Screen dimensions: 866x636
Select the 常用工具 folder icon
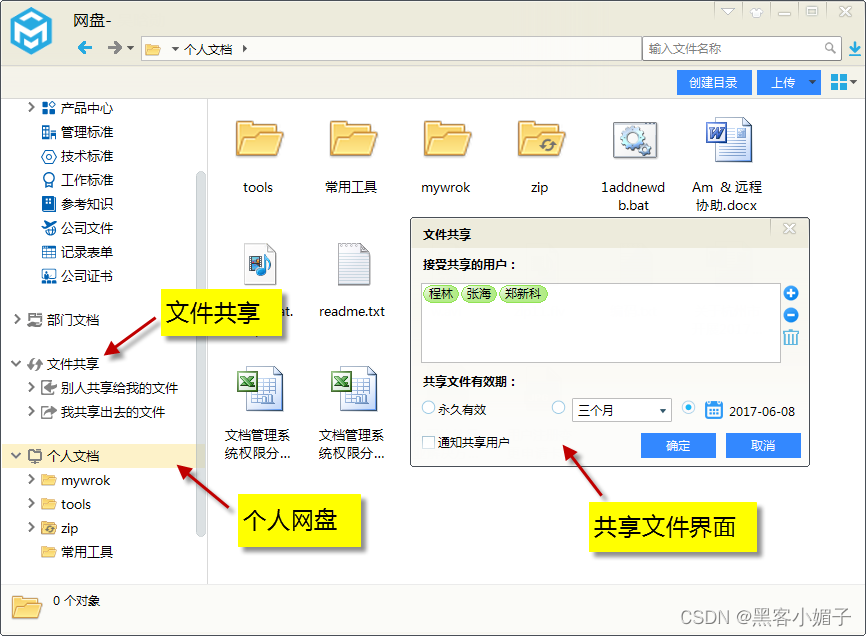point(352,139)
